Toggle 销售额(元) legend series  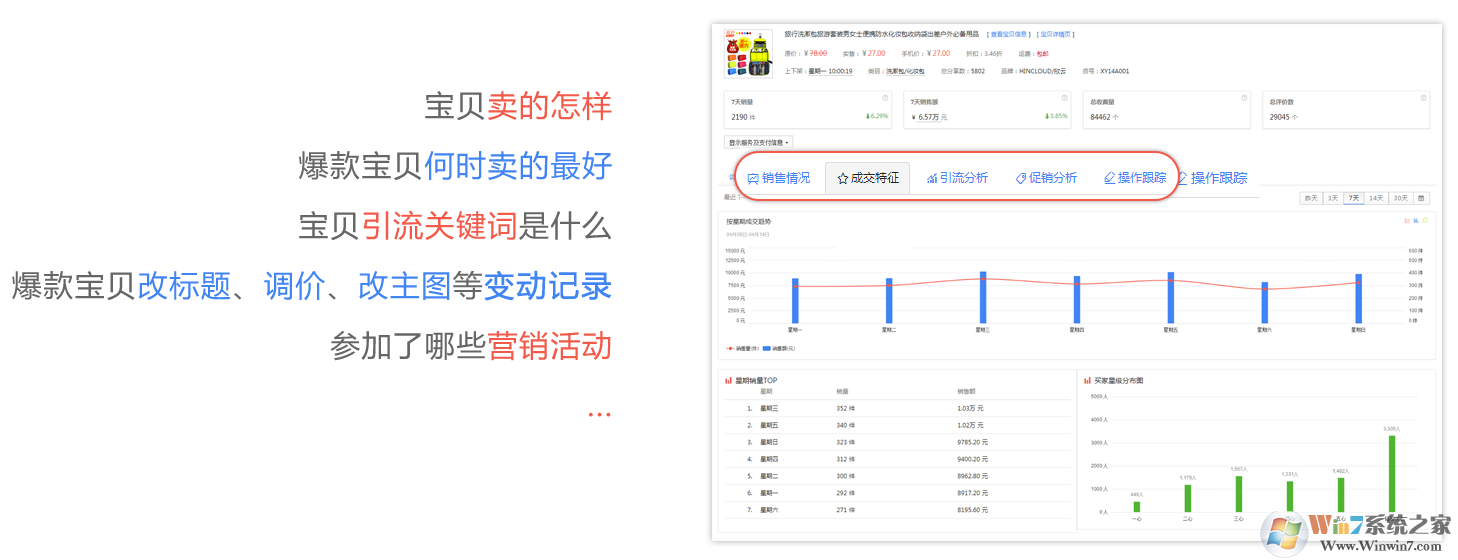click(x=778, y=349)
